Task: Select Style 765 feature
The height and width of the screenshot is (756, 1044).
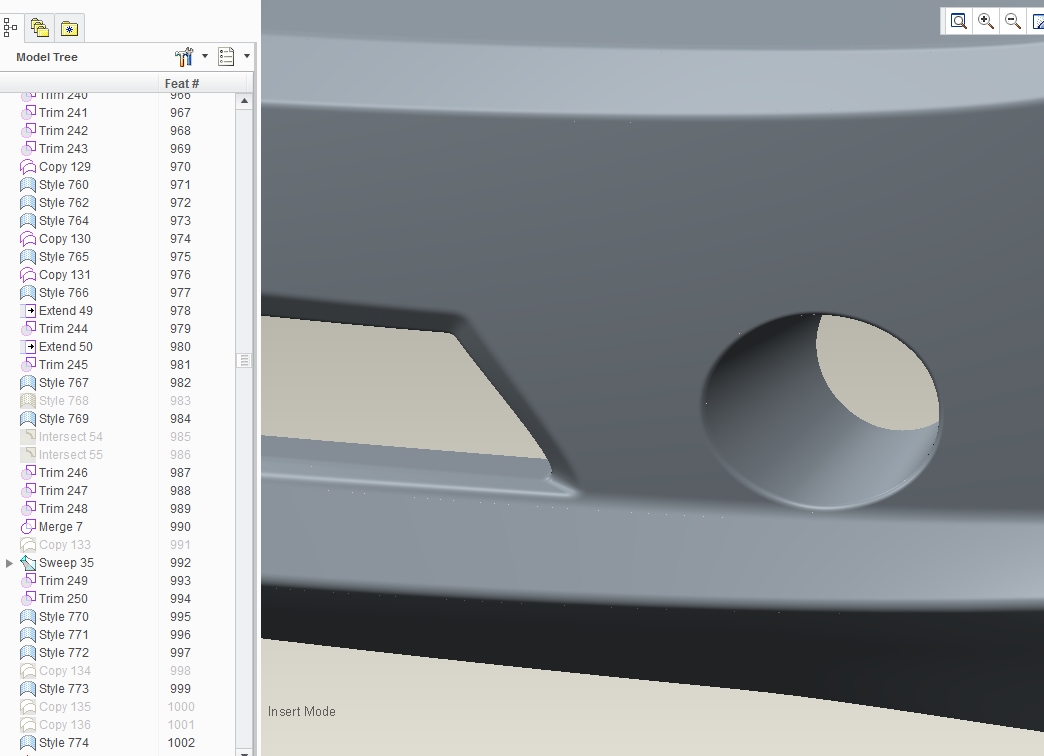Action: point(64,256)
